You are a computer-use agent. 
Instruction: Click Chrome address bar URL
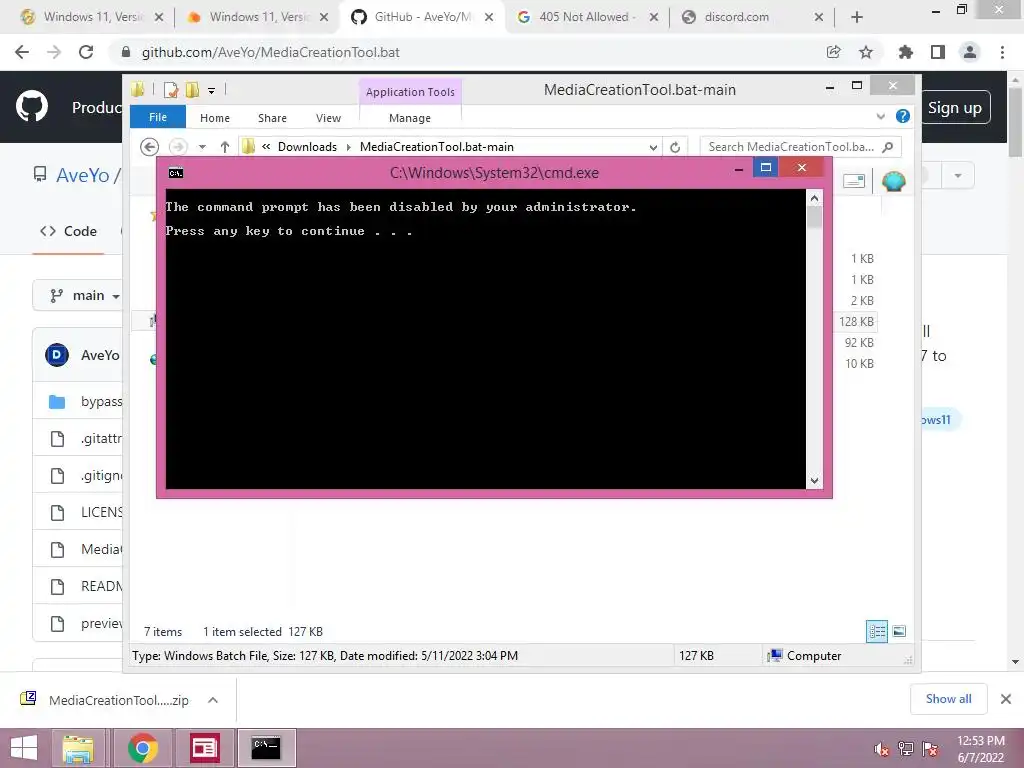270,52
